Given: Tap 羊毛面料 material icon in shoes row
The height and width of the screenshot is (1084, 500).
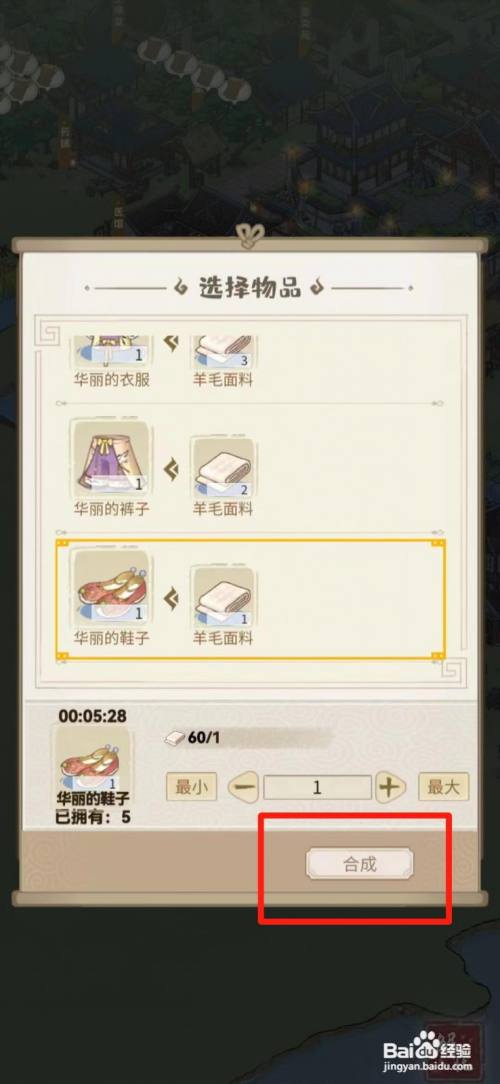Looking at the screenshot, I should pyautogui.click(x=222, y=597).
